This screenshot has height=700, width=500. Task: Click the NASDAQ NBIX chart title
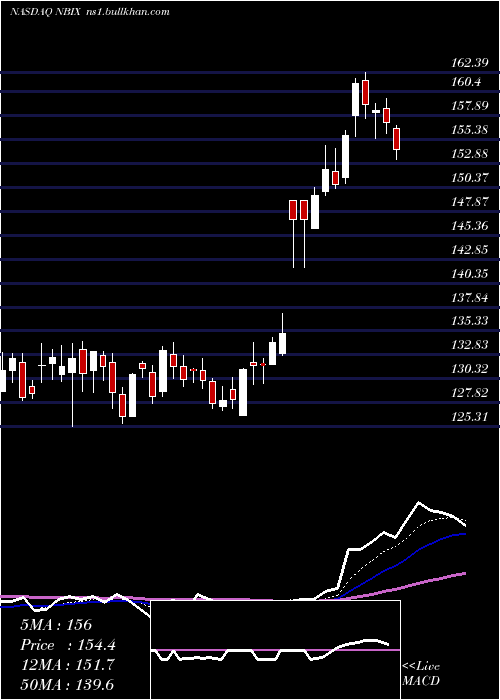coord(90,11)
